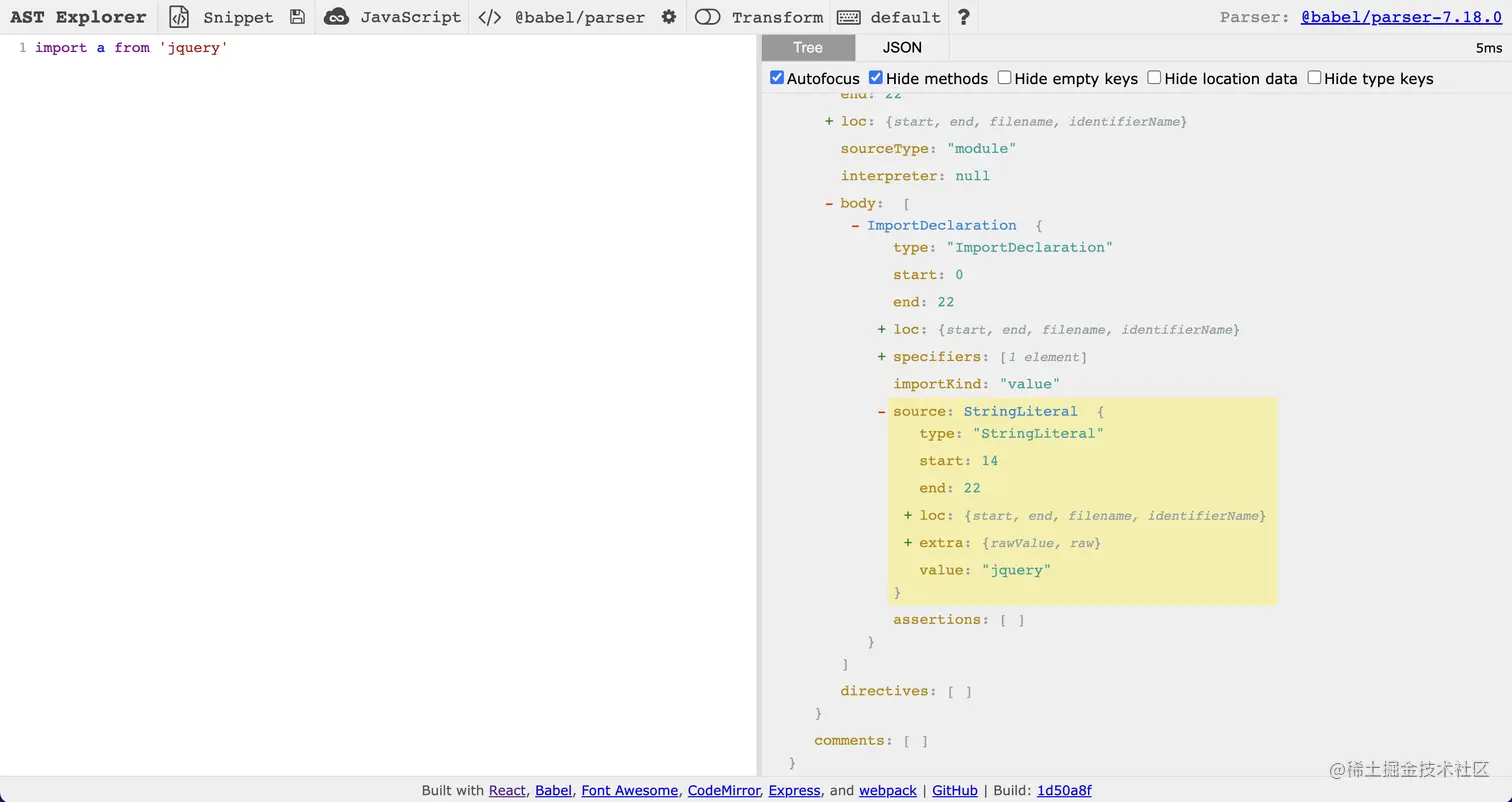Open help question mark icon

coord(963,17)
